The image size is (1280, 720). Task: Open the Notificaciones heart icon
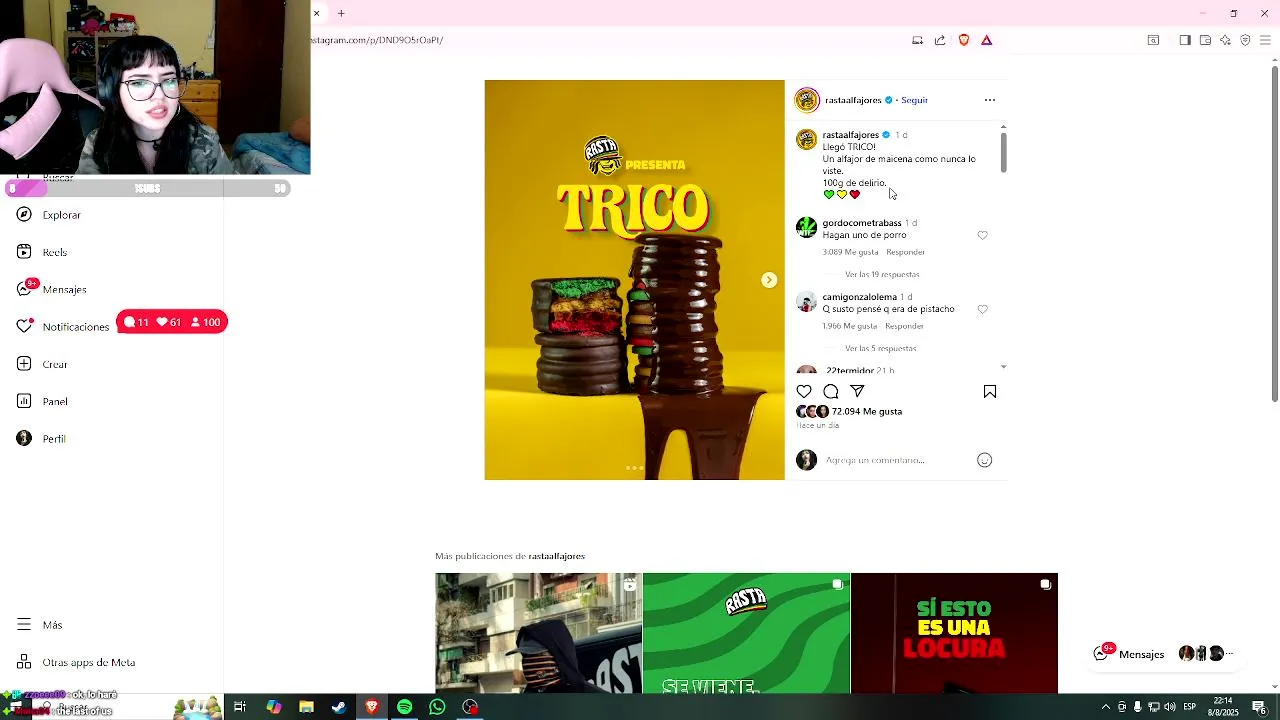click(24, 326)
